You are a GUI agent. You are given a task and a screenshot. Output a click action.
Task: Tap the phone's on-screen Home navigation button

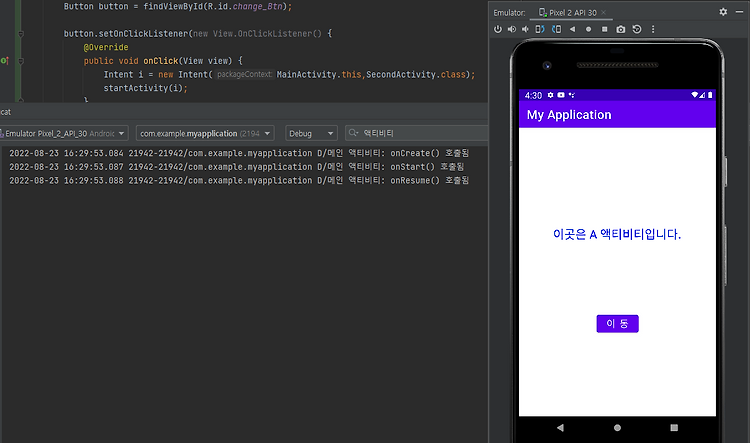(618, 428)
